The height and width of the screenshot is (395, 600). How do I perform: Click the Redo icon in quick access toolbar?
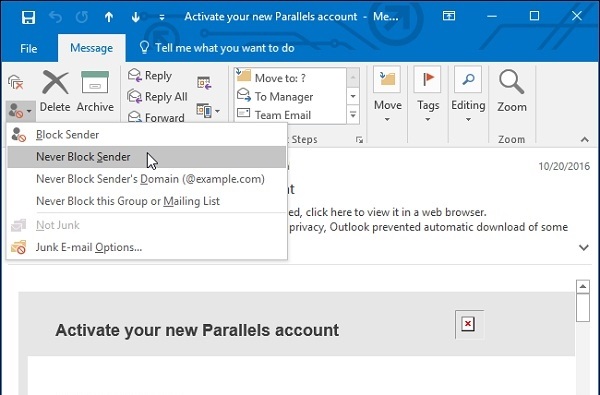82,17
